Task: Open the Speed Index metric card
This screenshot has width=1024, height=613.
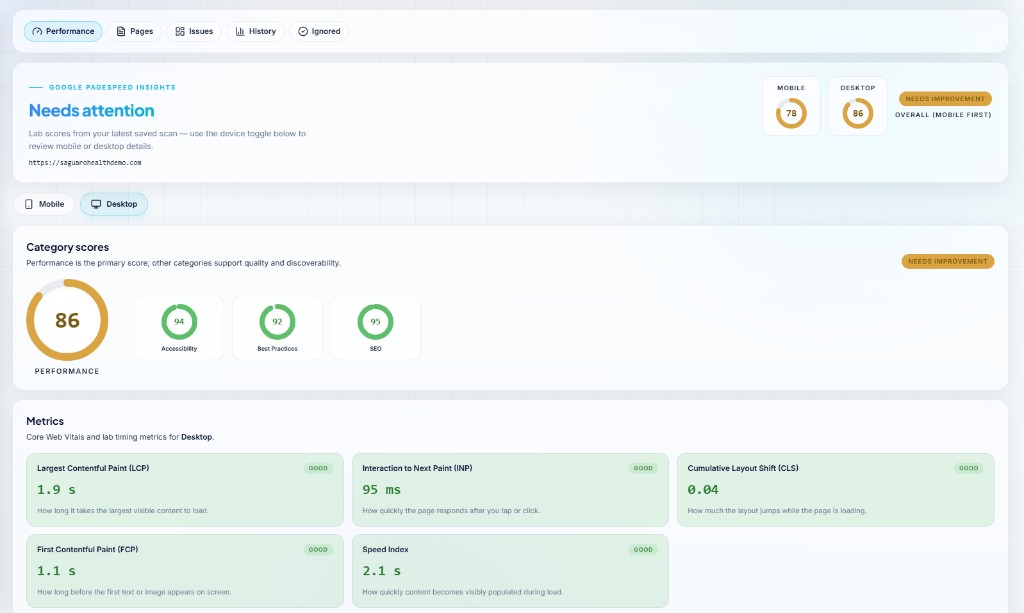Action: [x=510, y=571]
